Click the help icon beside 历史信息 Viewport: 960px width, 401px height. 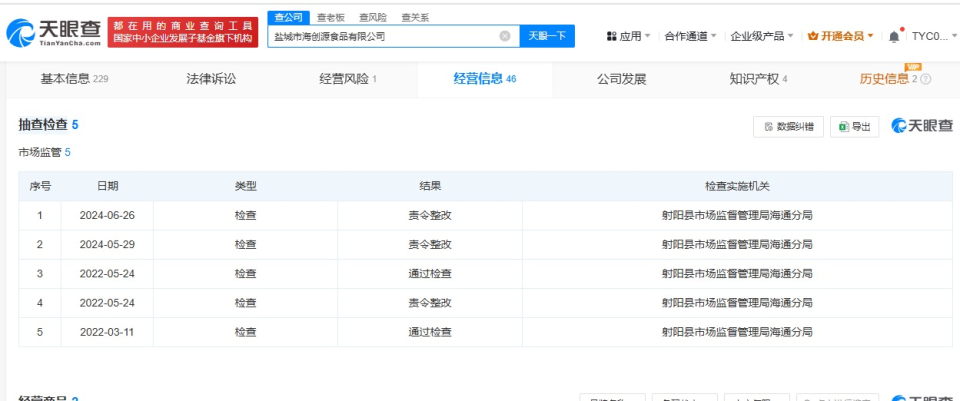click(925, 79)
